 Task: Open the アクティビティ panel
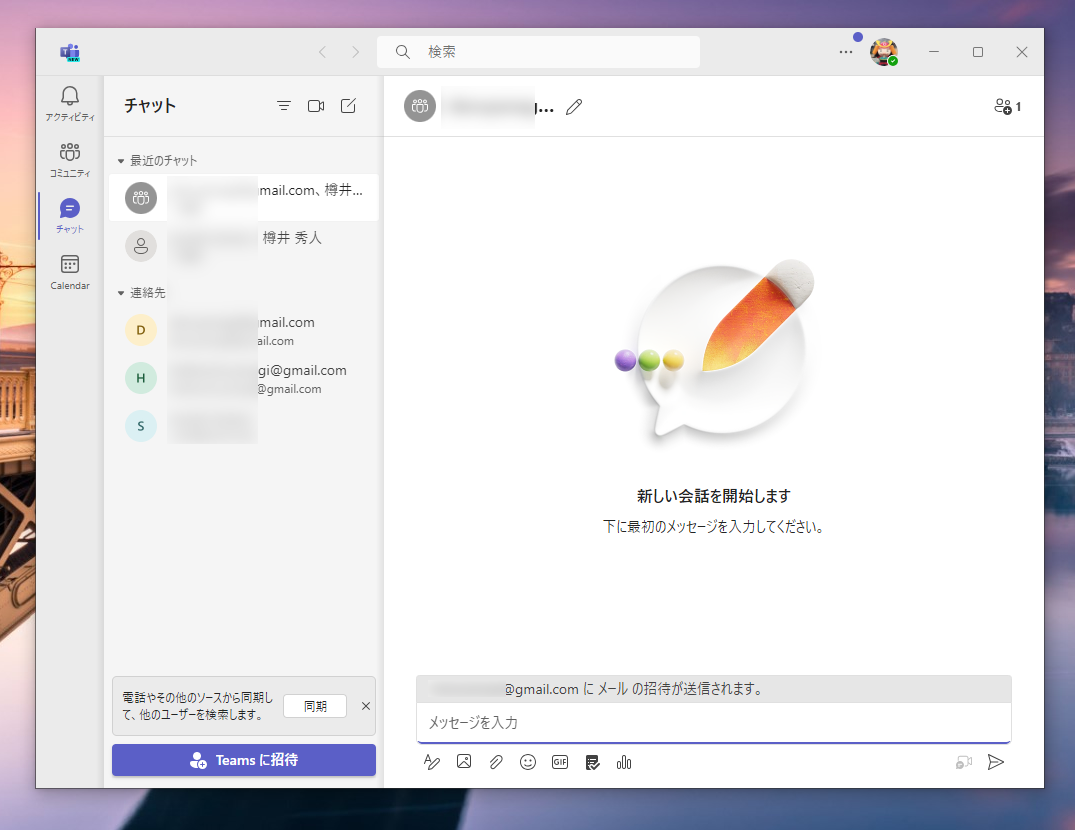pyautogui.click(x=69, y=103)
